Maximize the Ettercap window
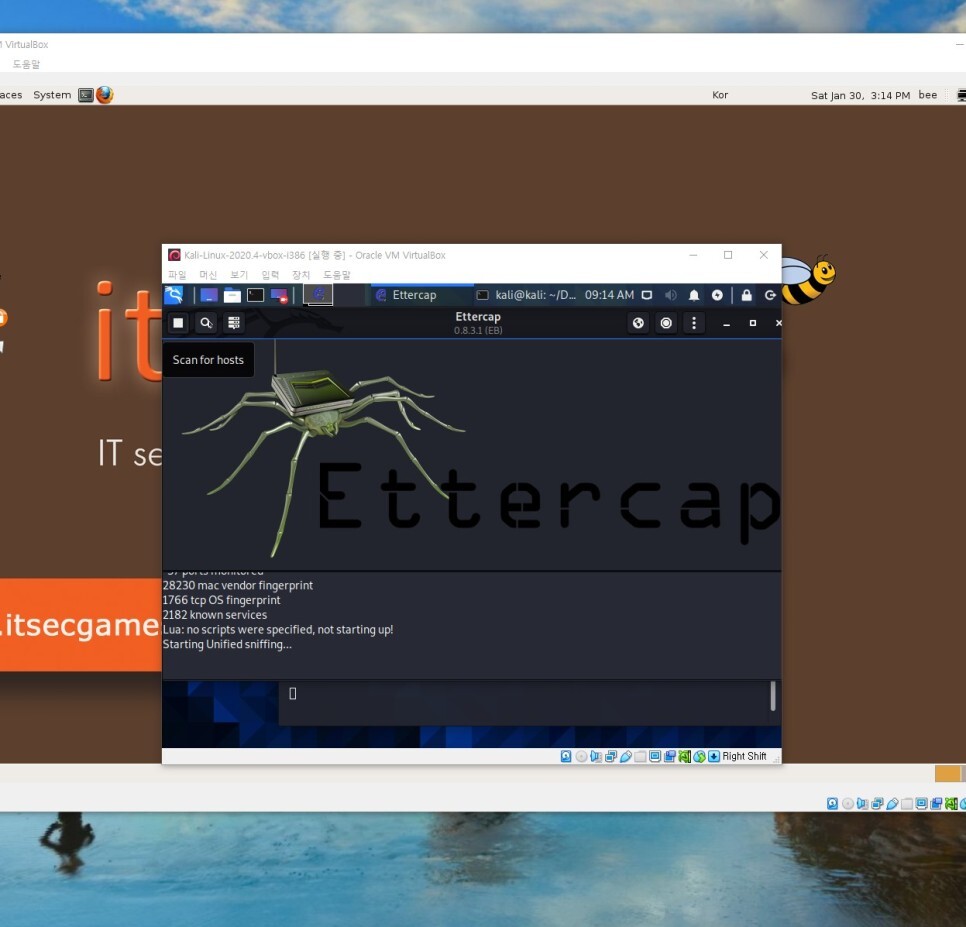This screenshot has width=966, height=927. coord(752,323)
